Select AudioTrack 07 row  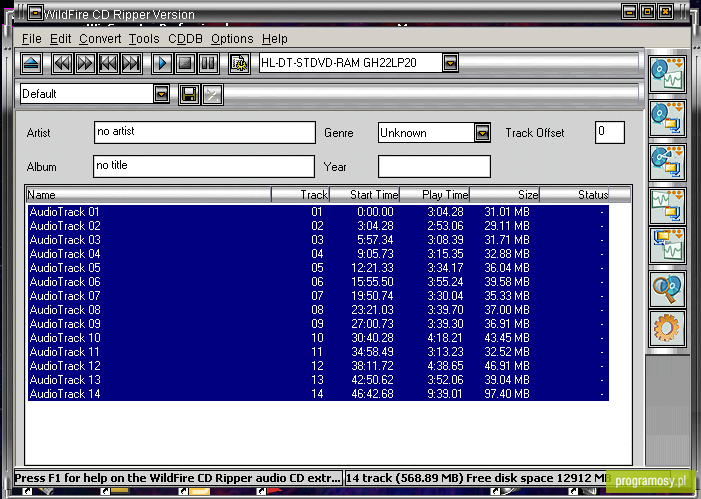318,296
